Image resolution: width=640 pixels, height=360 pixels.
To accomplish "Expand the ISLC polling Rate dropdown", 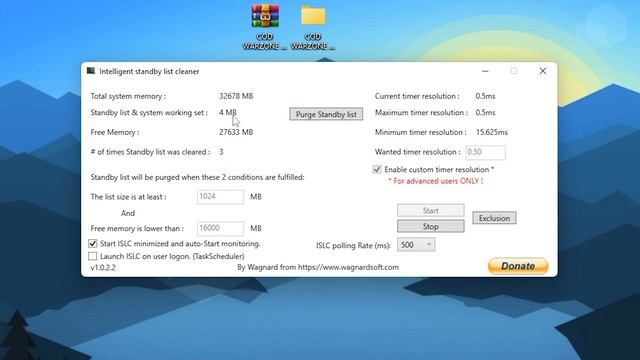I will (416, 245).
